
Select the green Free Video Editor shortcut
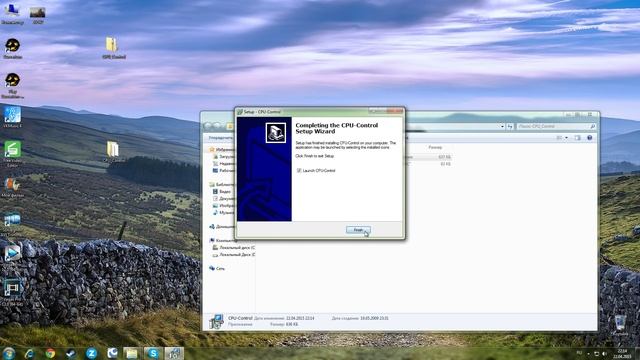click(x=12, y=153)
